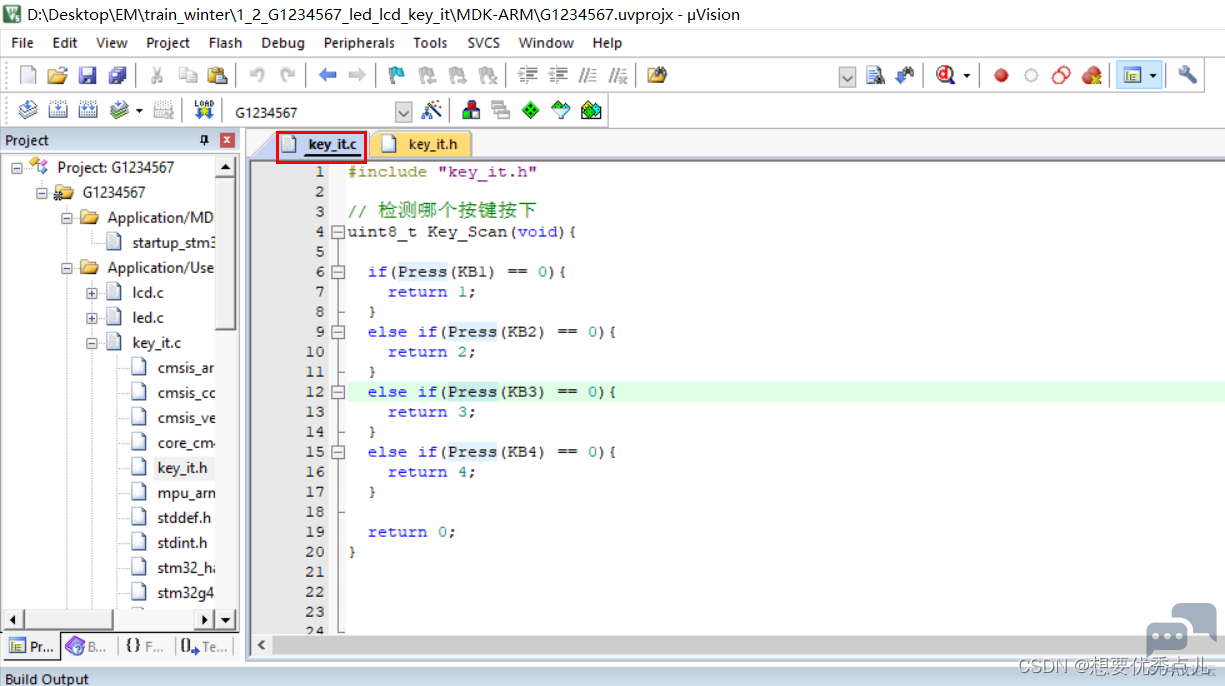Open the Debug menu
The height and width of the screenshot is (686, 1225).
283,43
